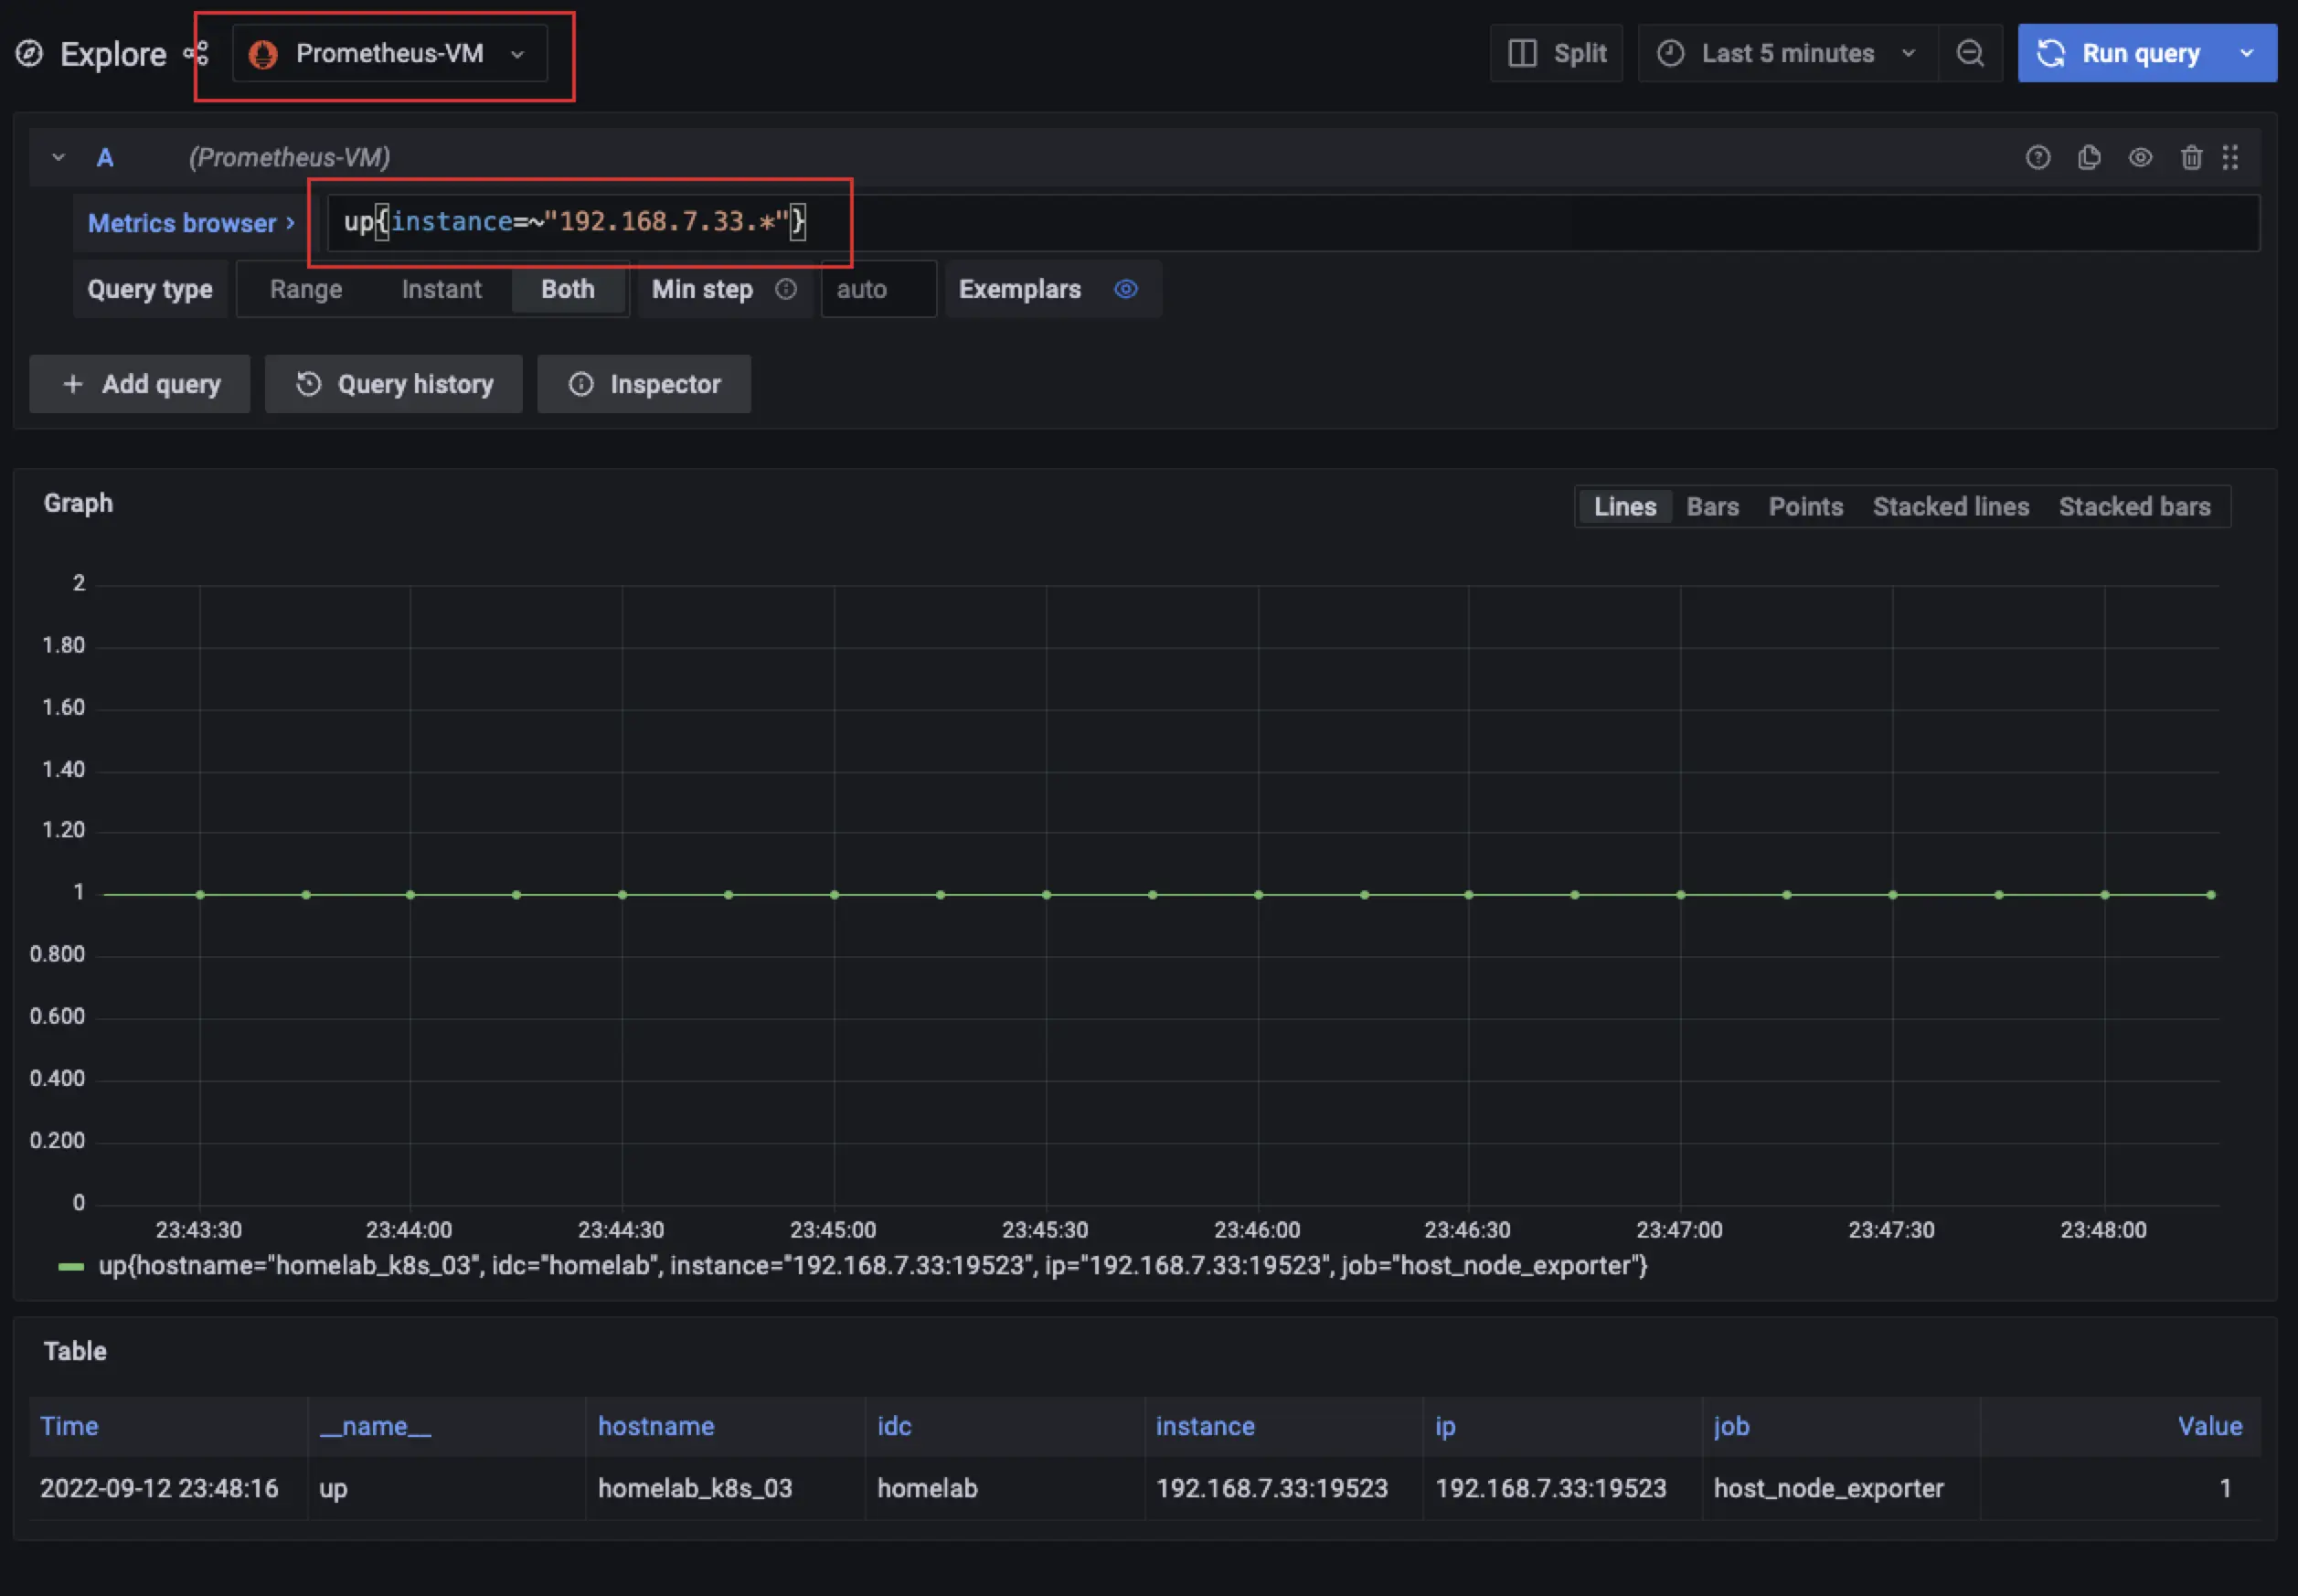
Task: Click the query help icon in row A
Action: click(2038, 157)
